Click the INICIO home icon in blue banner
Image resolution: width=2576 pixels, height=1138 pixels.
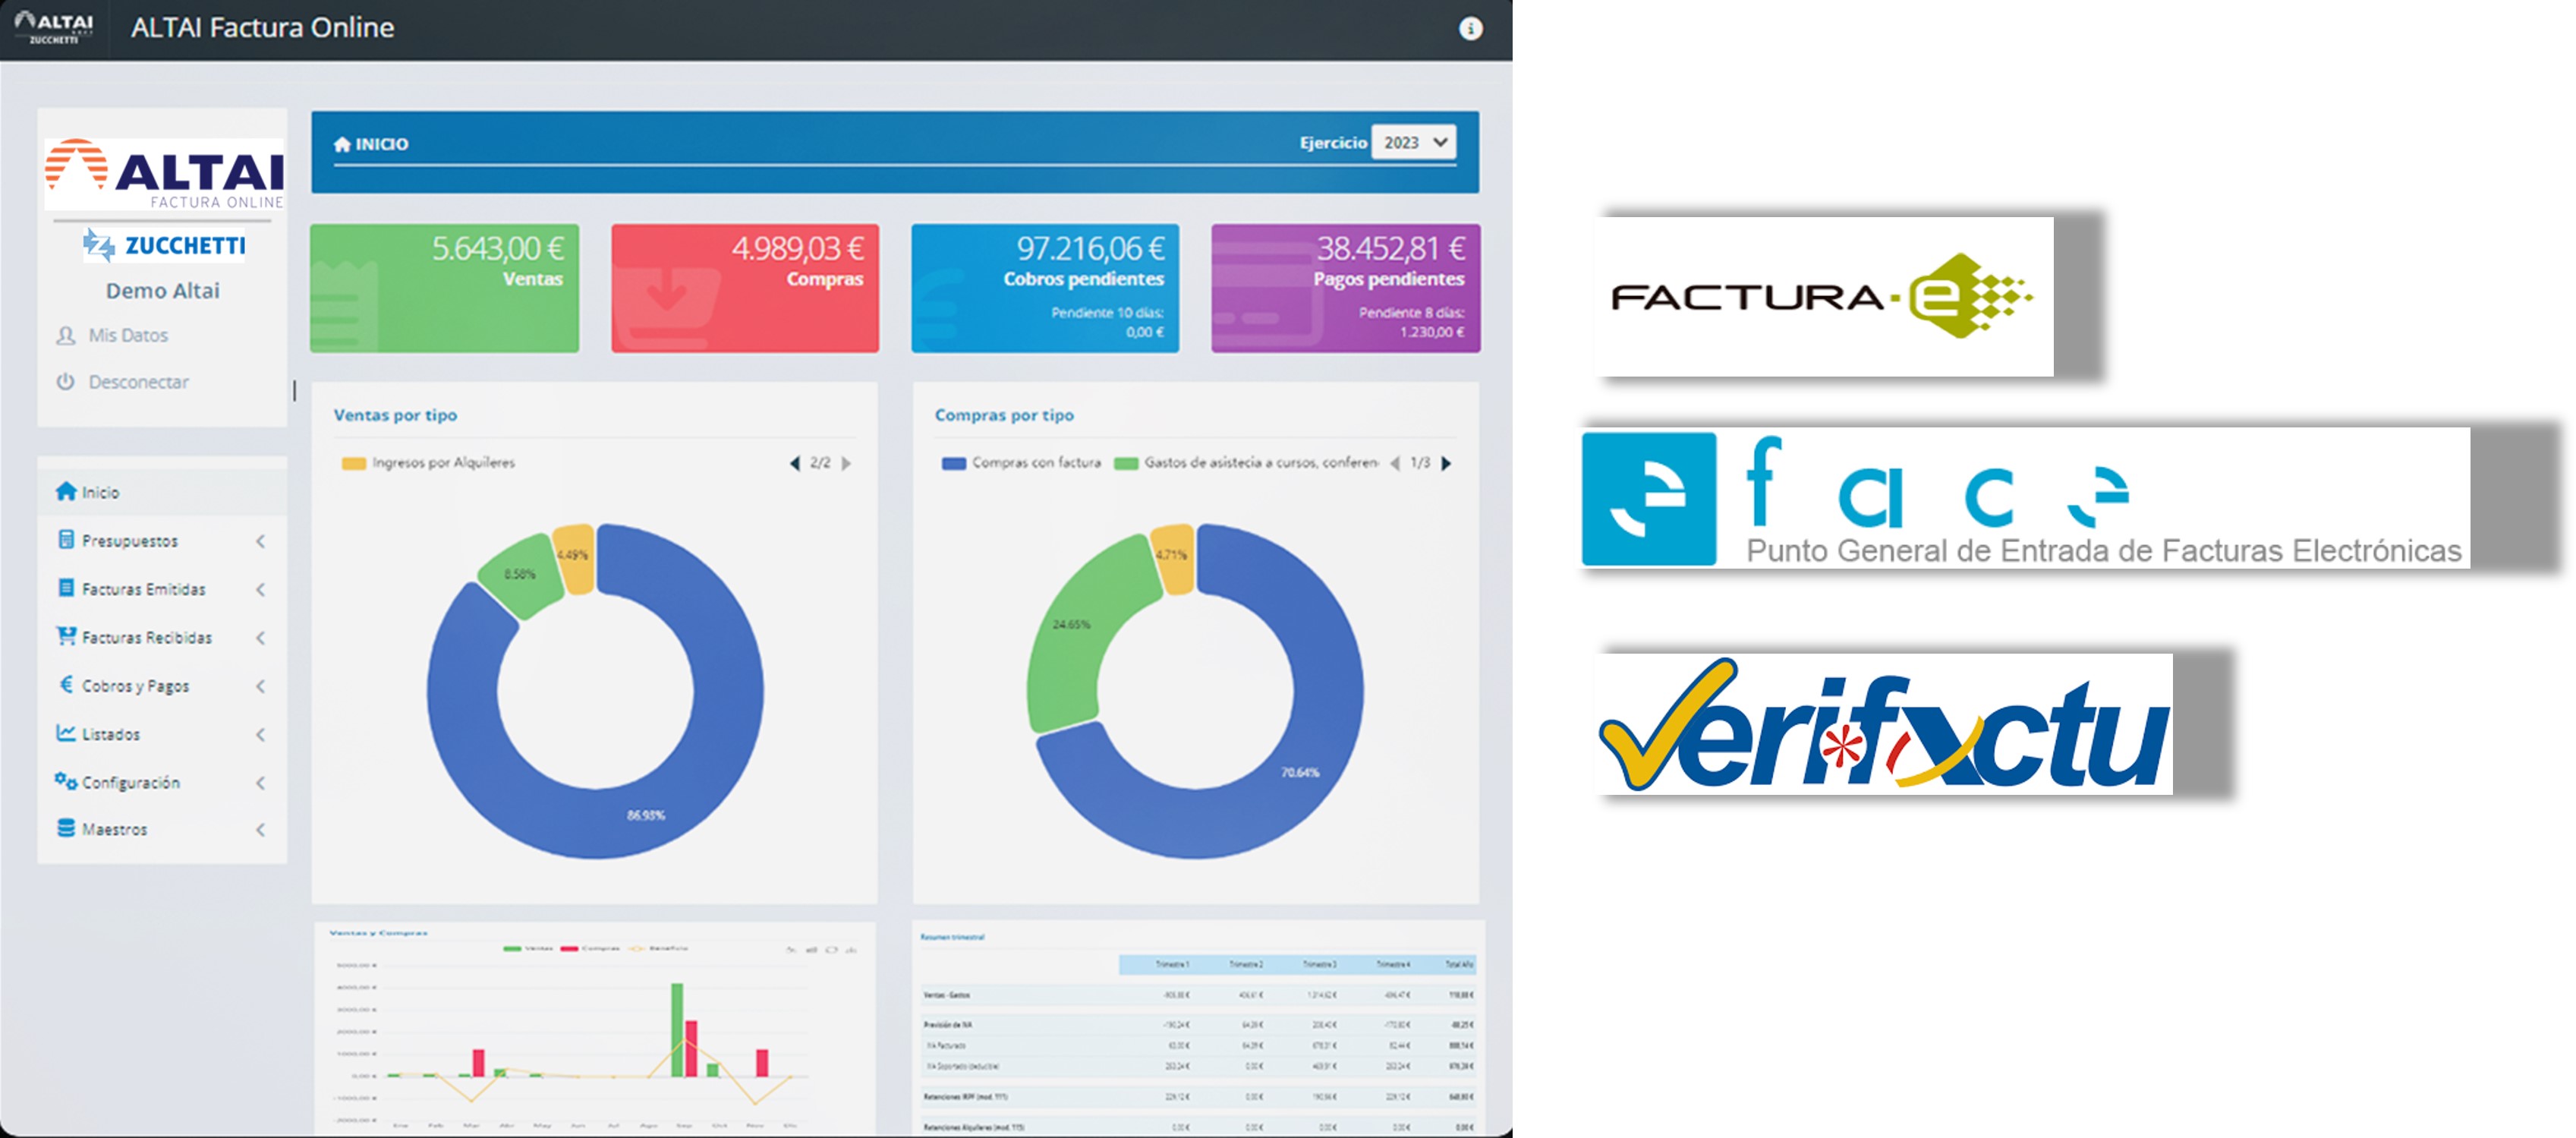point(342,144)
